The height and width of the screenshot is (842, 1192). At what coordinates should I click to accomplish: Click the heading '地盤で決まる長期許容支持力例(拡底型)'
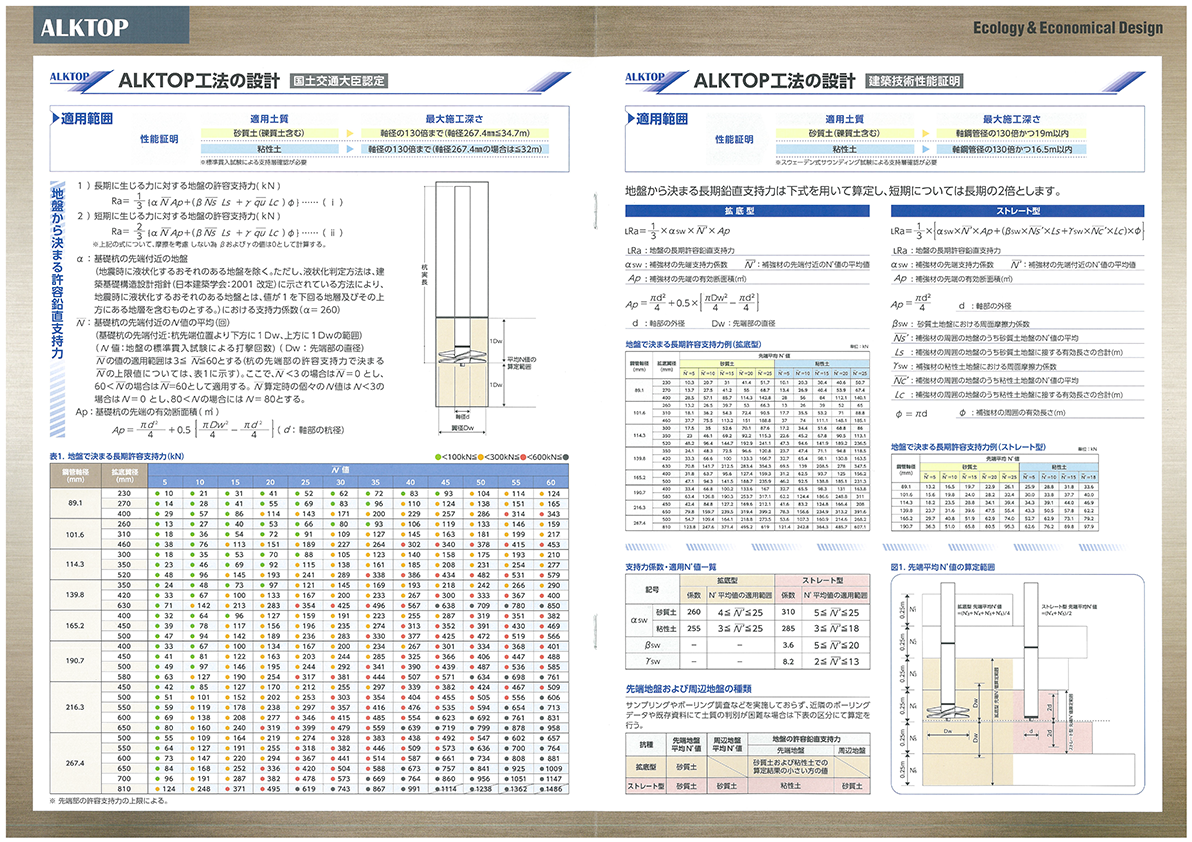tap(693, 344)
